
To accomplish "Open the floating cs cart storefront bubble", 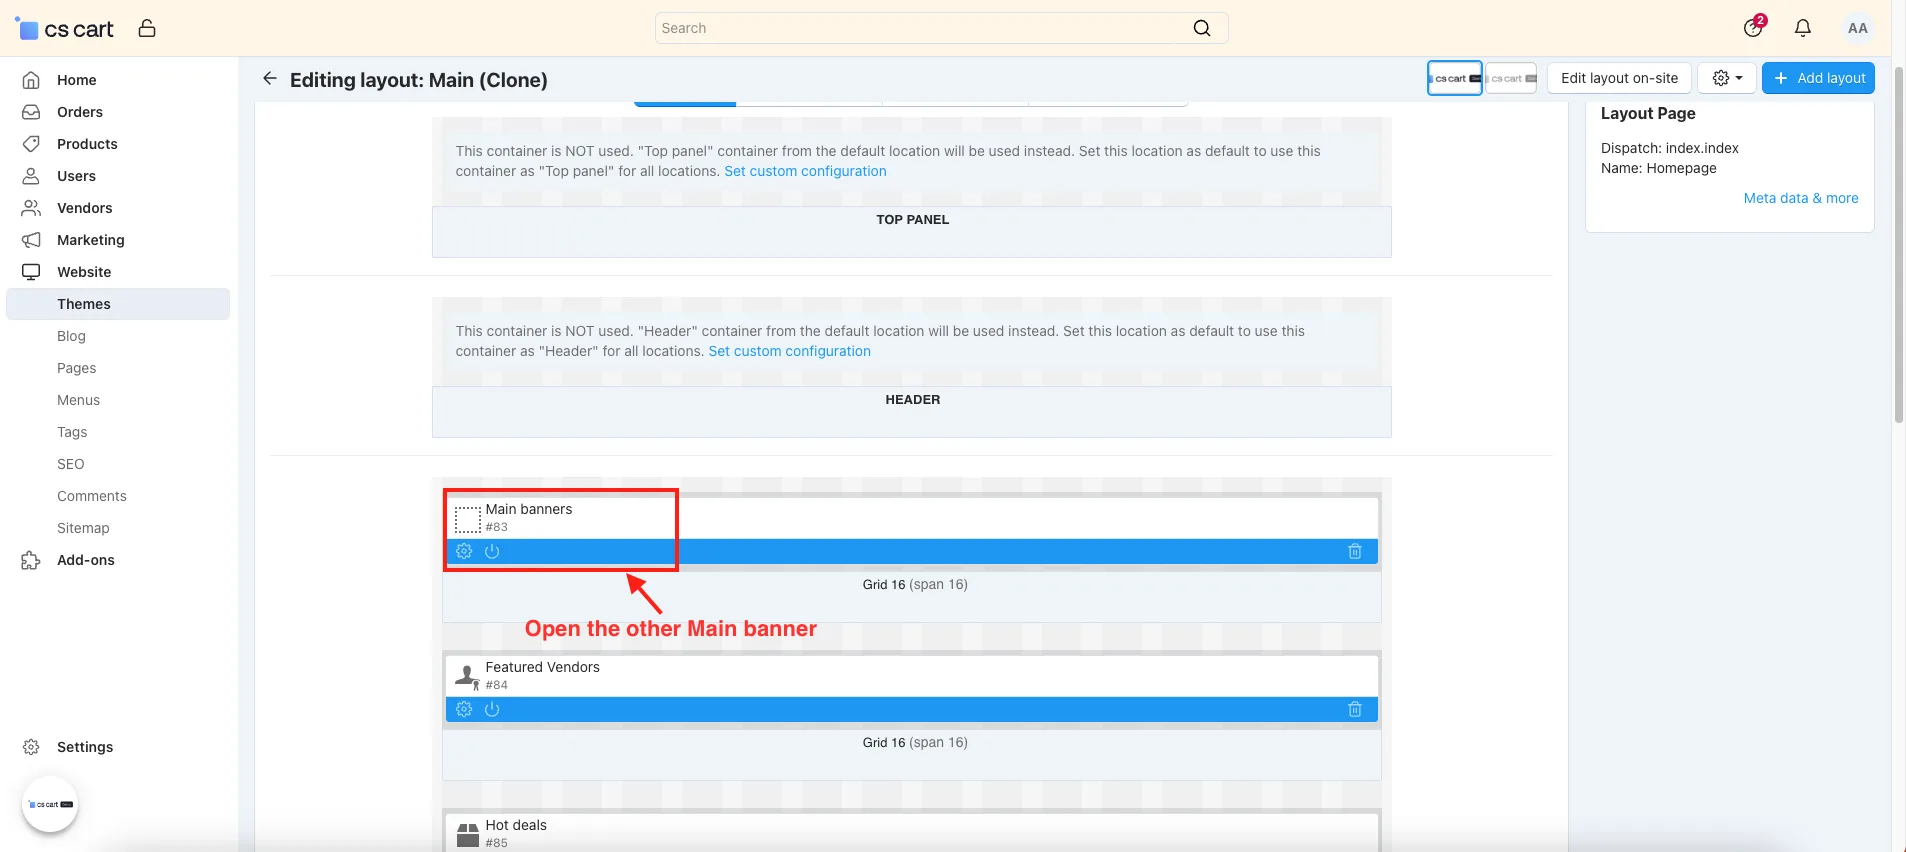I will 50,804.
